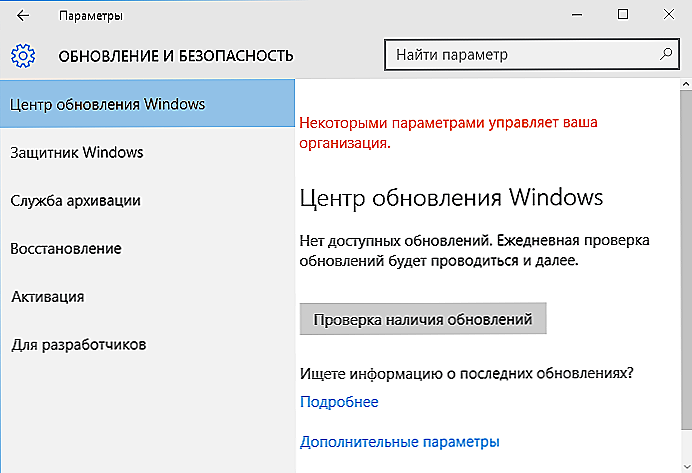Close the Параметры window
Viewport: 692px width, 473px height.
click(x=669, y=15)
